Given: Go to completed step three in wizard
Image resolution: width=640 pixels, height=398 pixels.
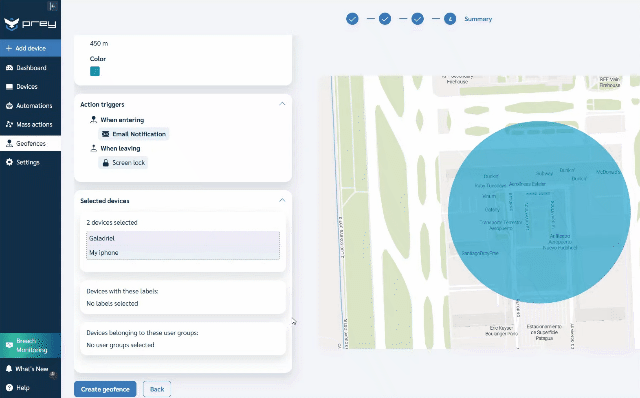Looking at the screenshot, I should click(x=417, y=19).
